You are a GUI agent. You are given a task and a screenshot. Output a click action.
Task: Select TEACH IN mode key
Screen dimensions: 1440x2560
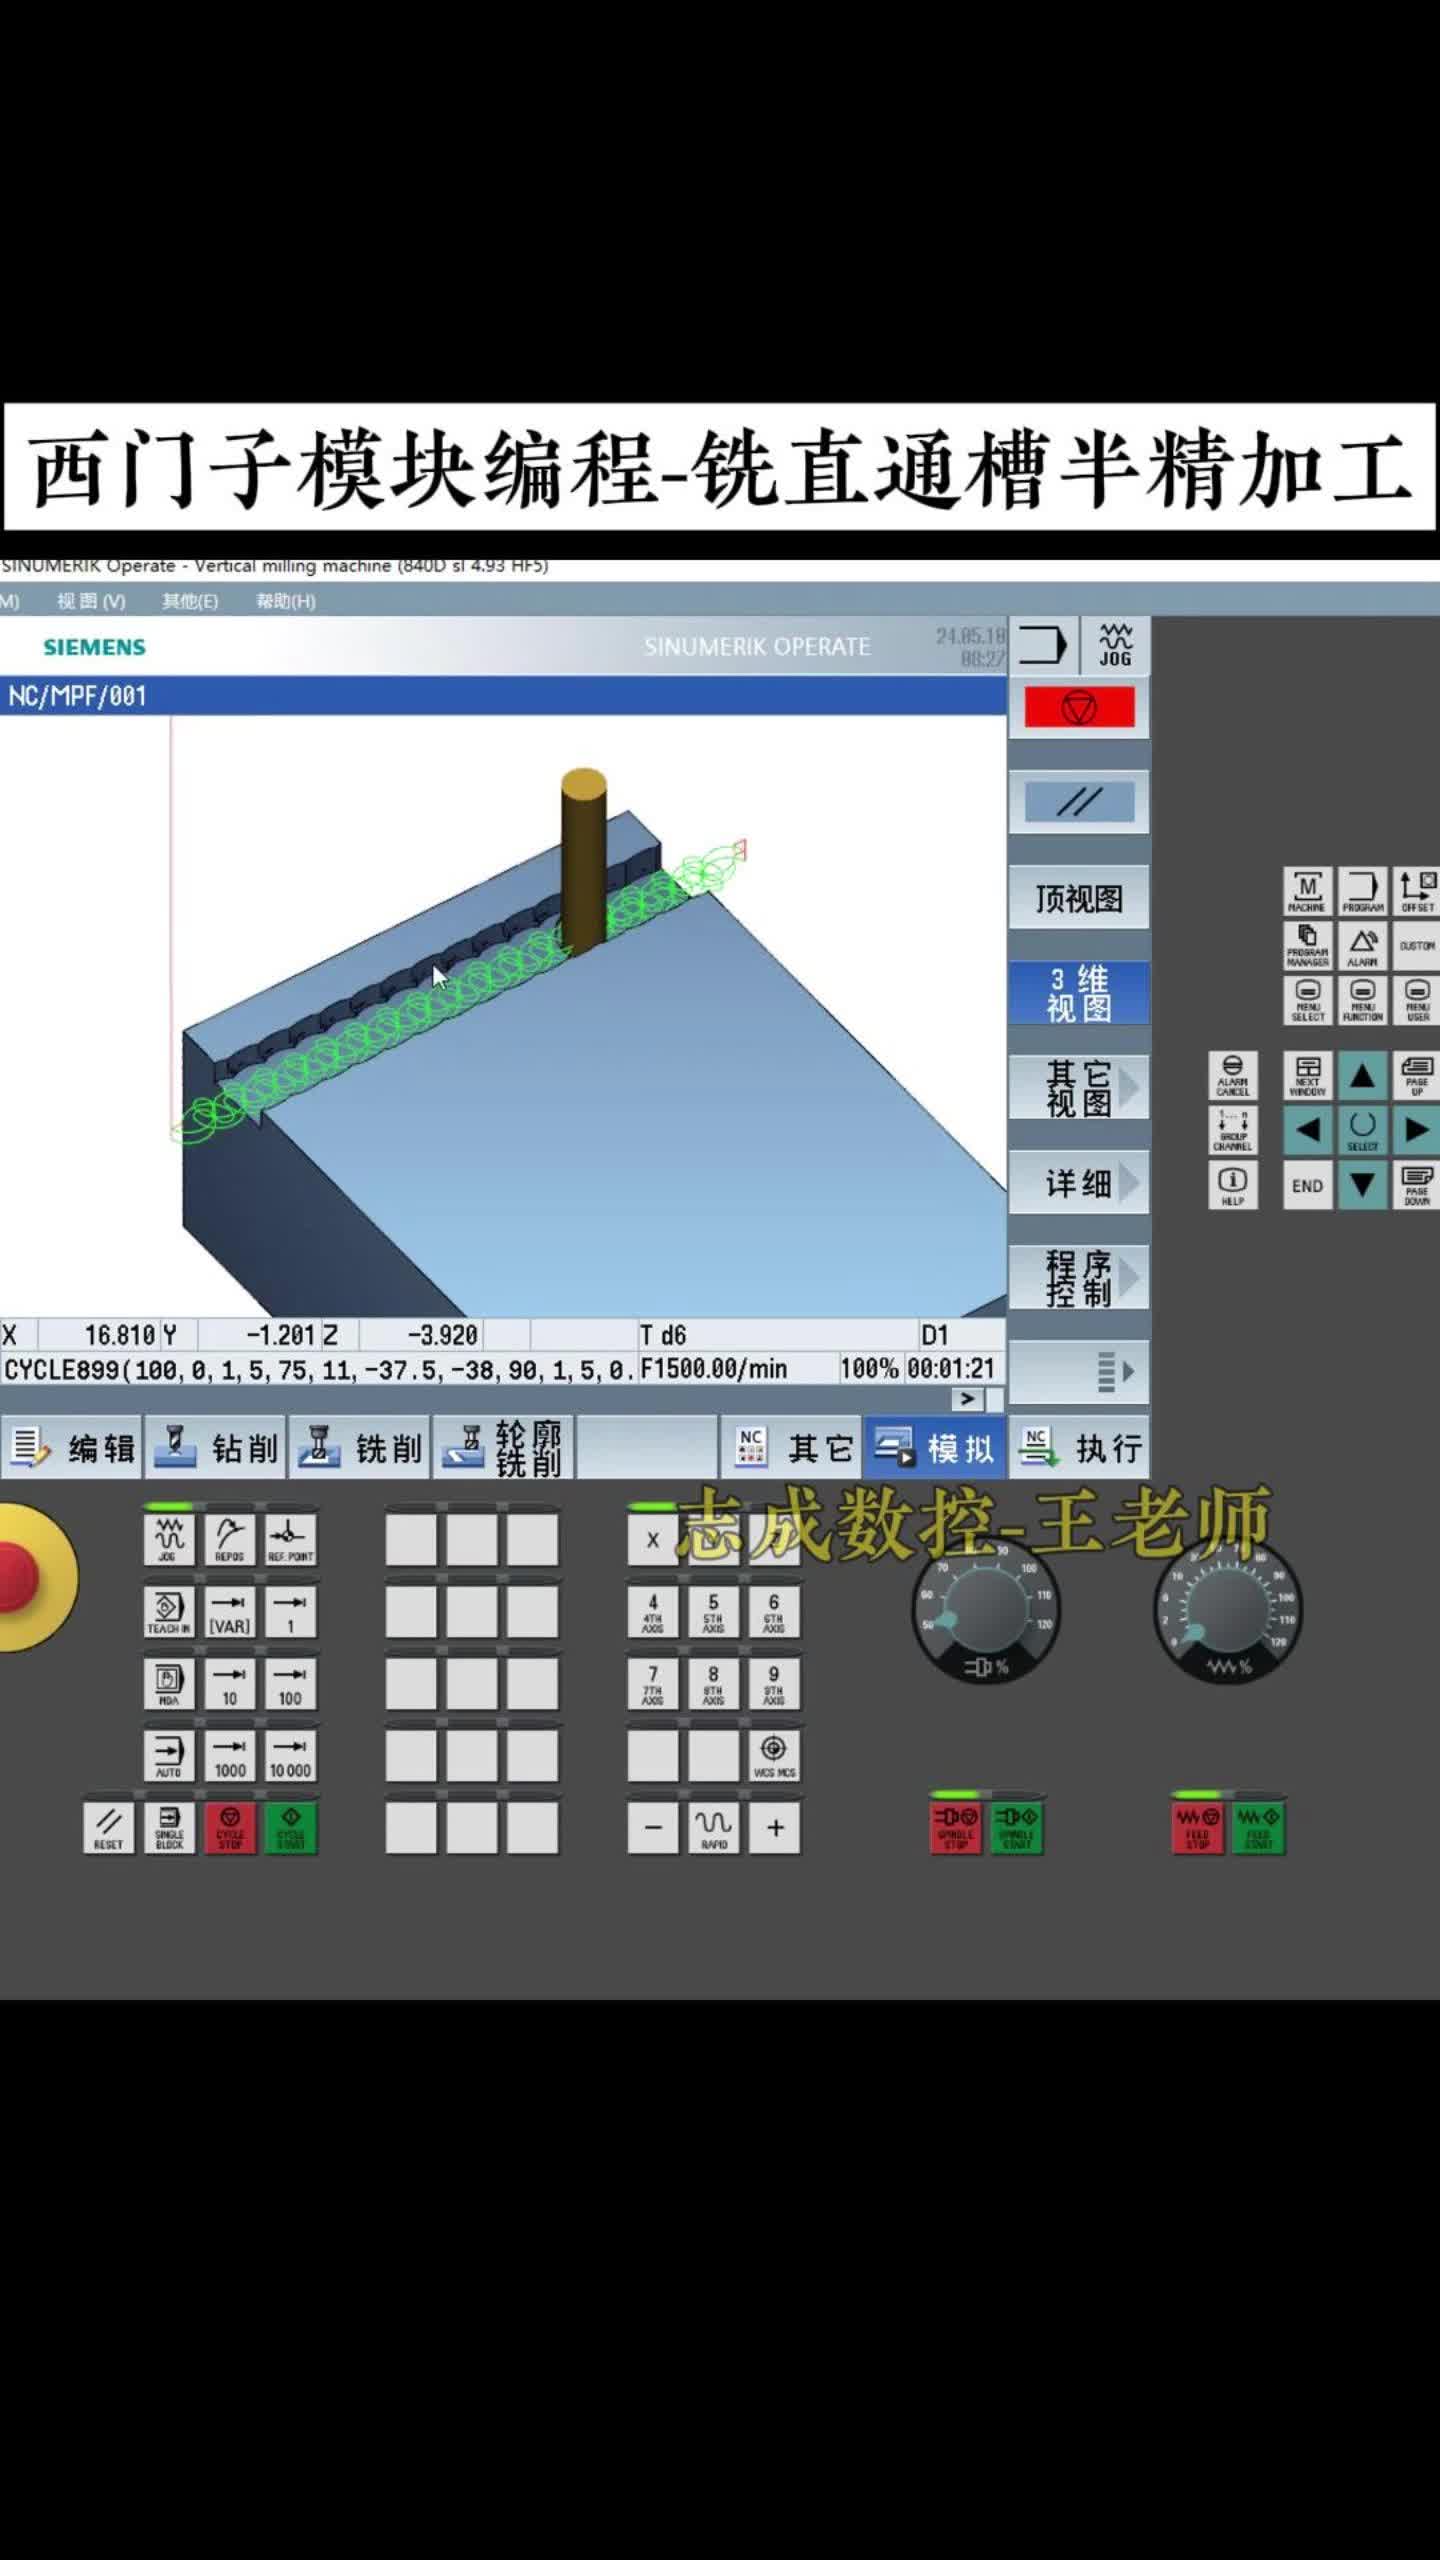click(168, 1611)
